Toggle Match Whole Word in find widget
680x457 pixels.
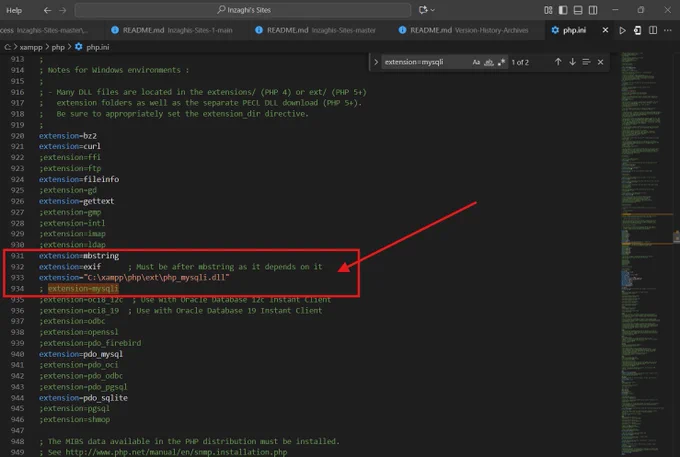click(x=489, y=62)
